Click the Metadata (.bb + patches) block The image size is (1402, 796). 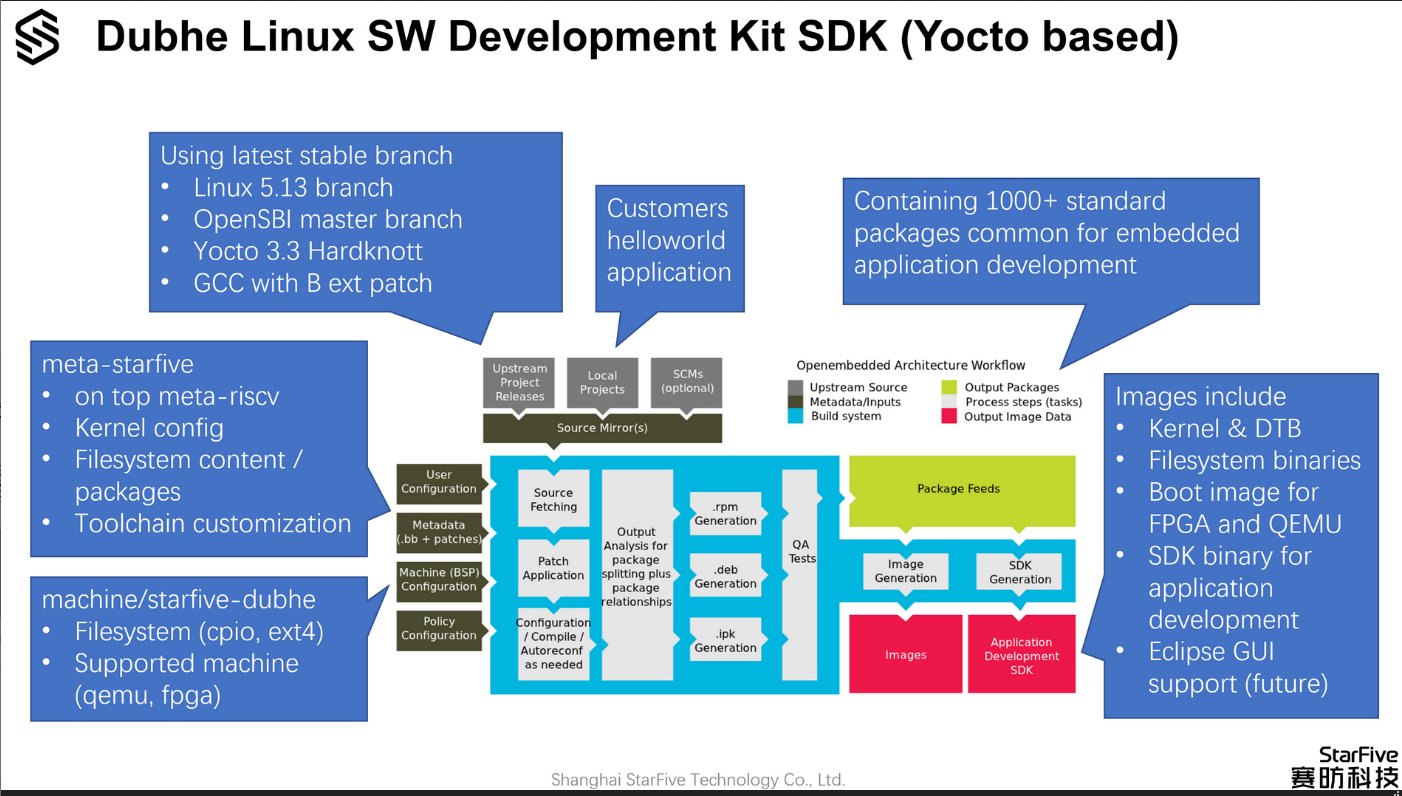point(439,531)
